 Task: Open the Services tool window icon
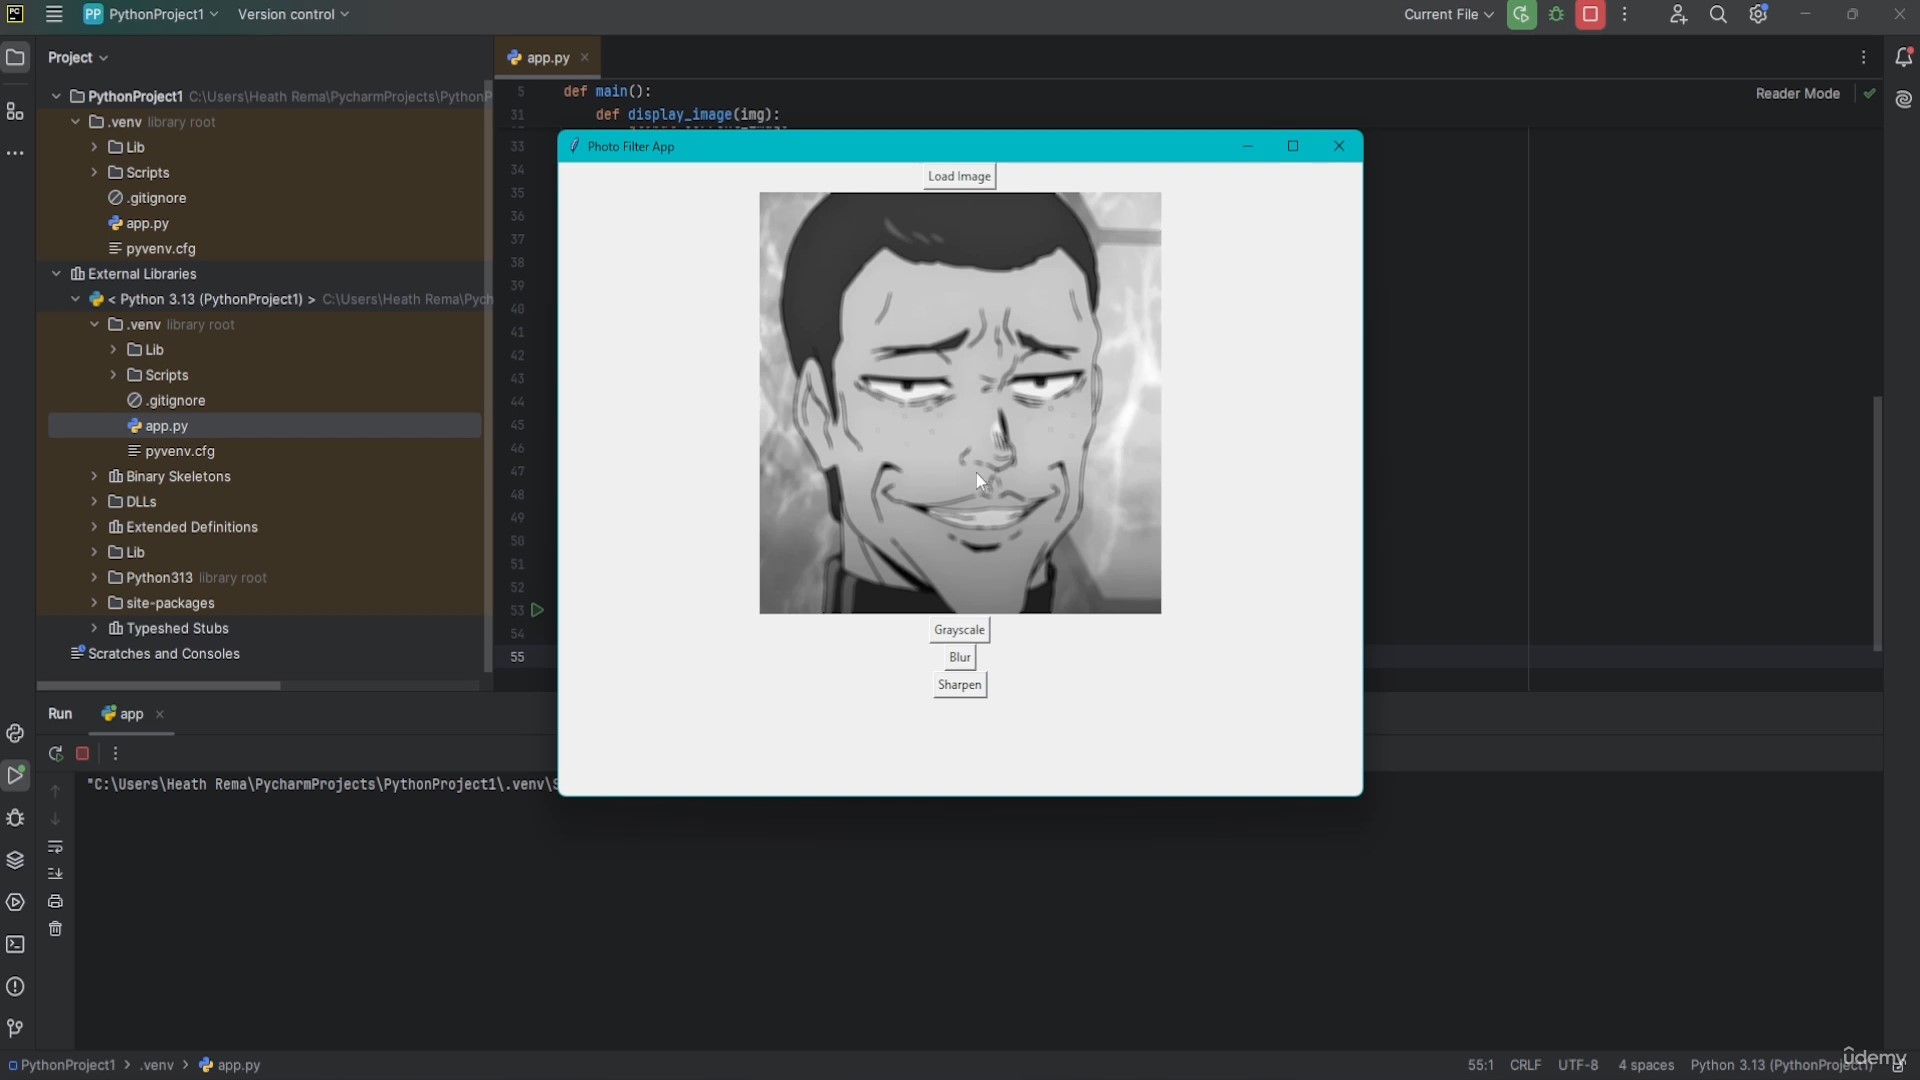point(15,902)
